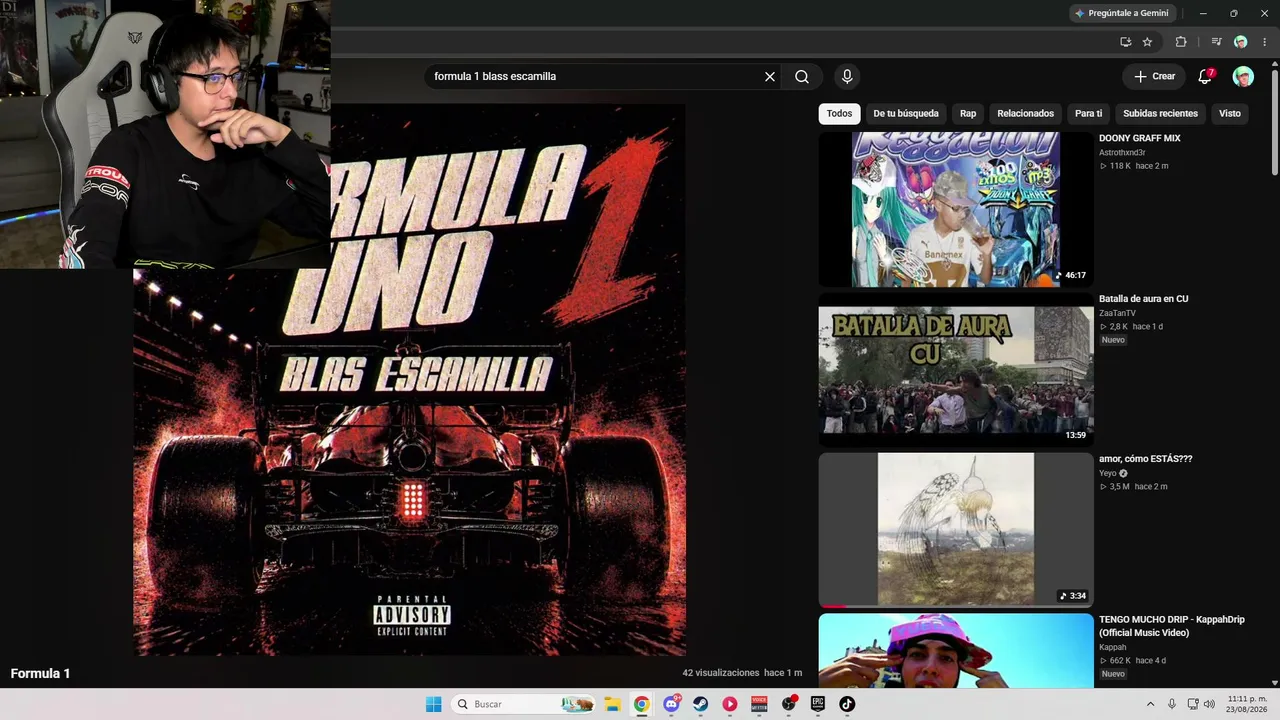The image size is (1280, 720).
Task: Install the app via the address bar icon
Action: point(1126,42)
